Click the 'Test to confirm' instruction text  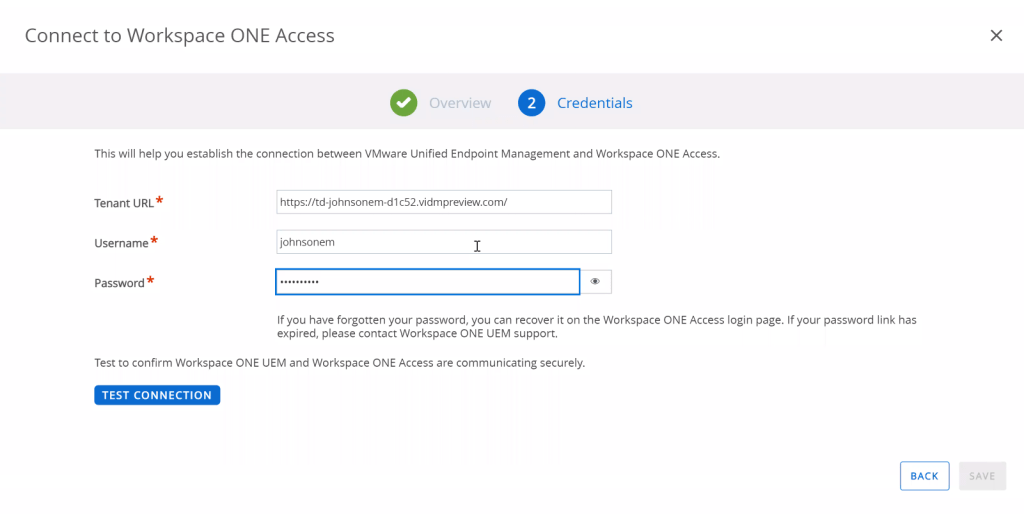[339, 363]
